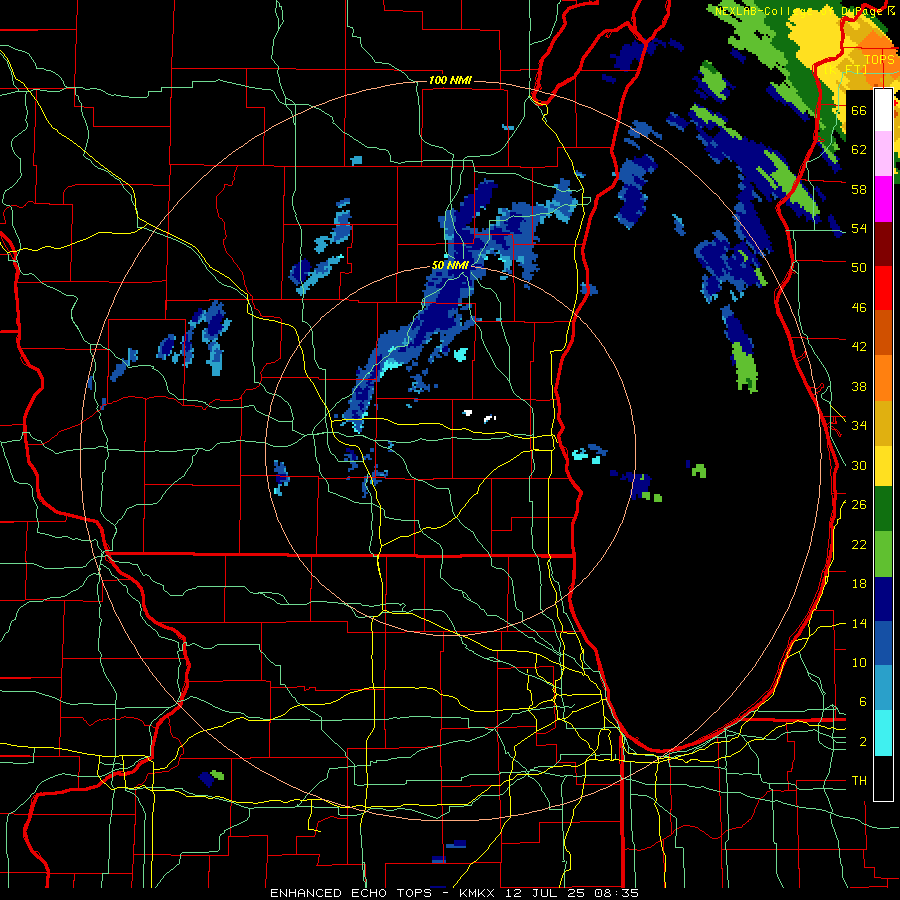Screen dimensions: 900x900
Task: Click the light pink swatch on the scale
Action: click(x=883, y=154)
